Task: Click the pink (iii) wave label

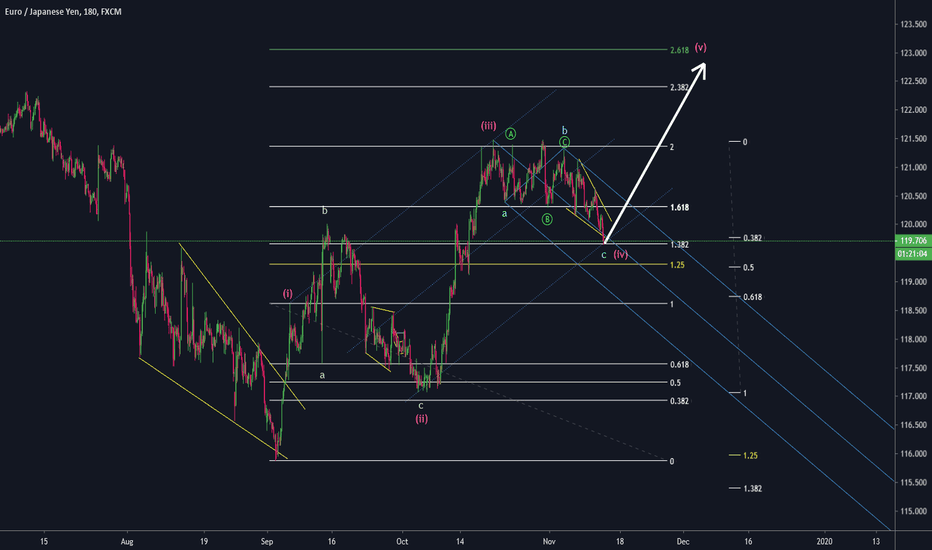Action: [488, 126]
